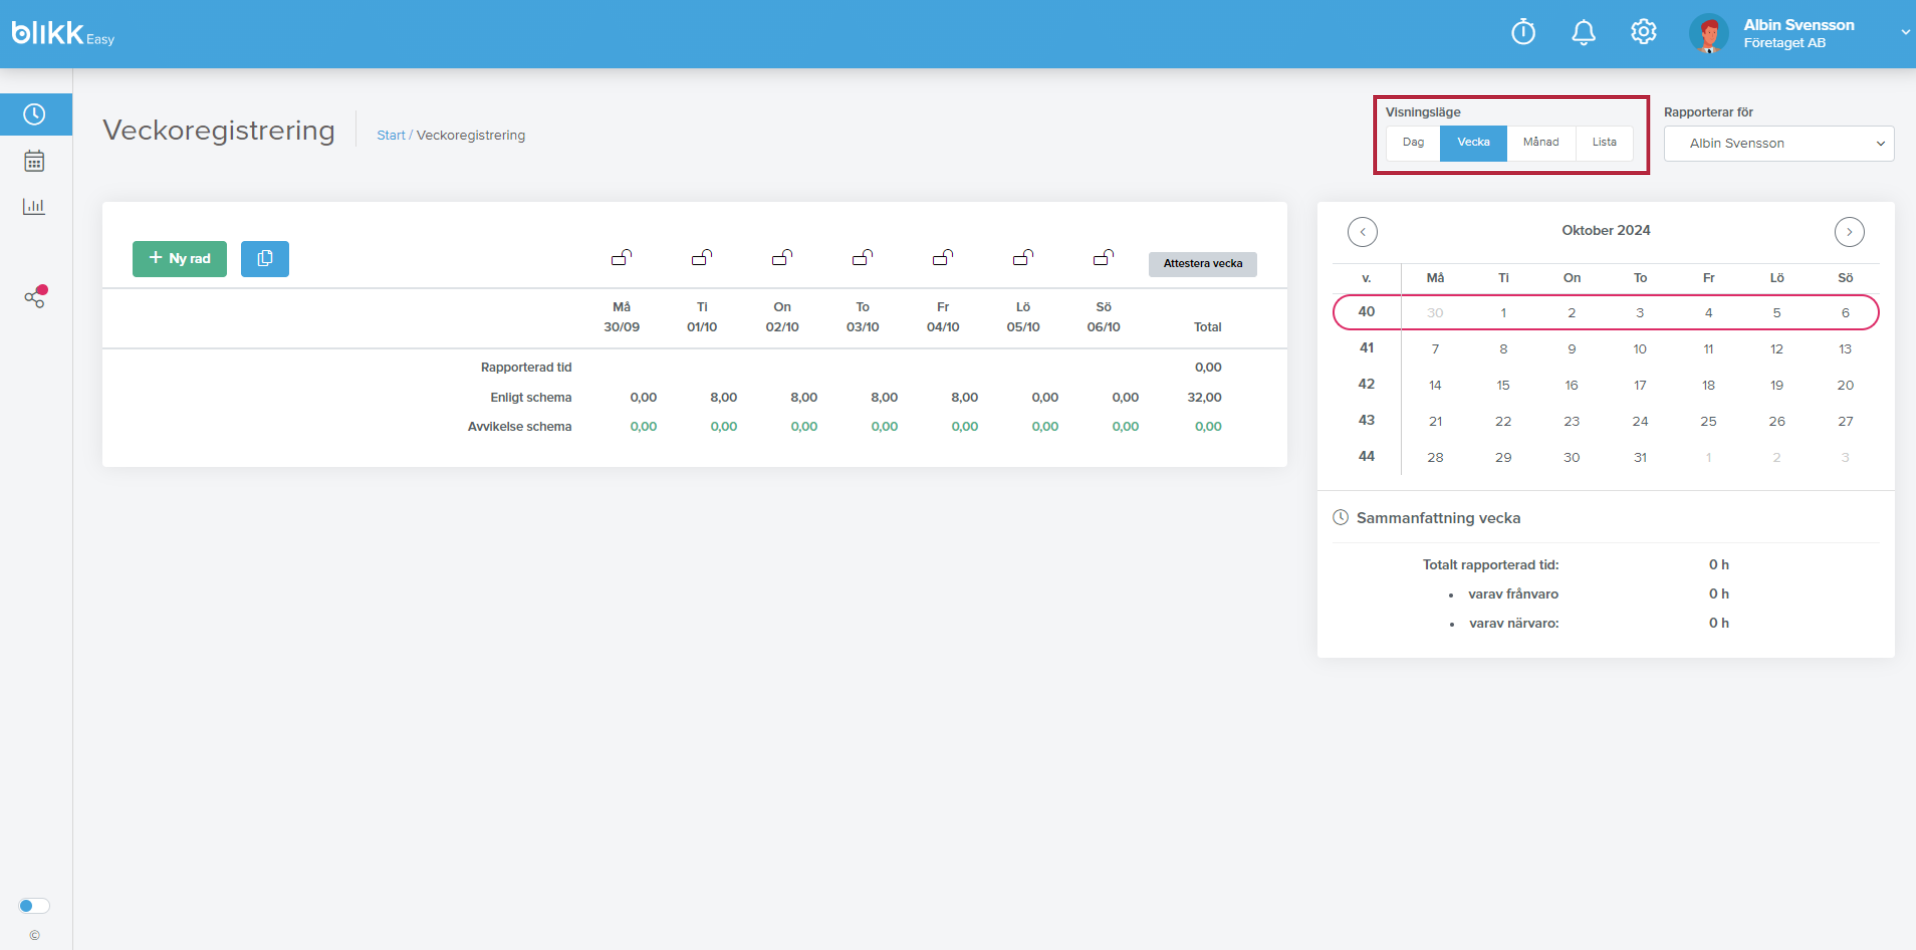Click the Rapporterad tid row label
1916x950 pixels.
tap(526, 367)
